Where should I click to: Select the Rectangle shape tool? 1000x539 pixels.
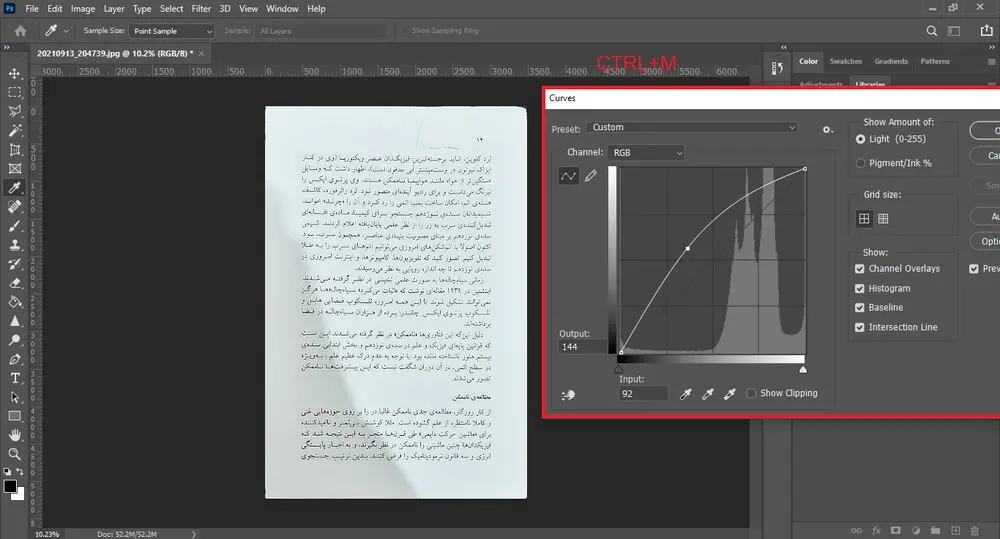pos(15,417)
